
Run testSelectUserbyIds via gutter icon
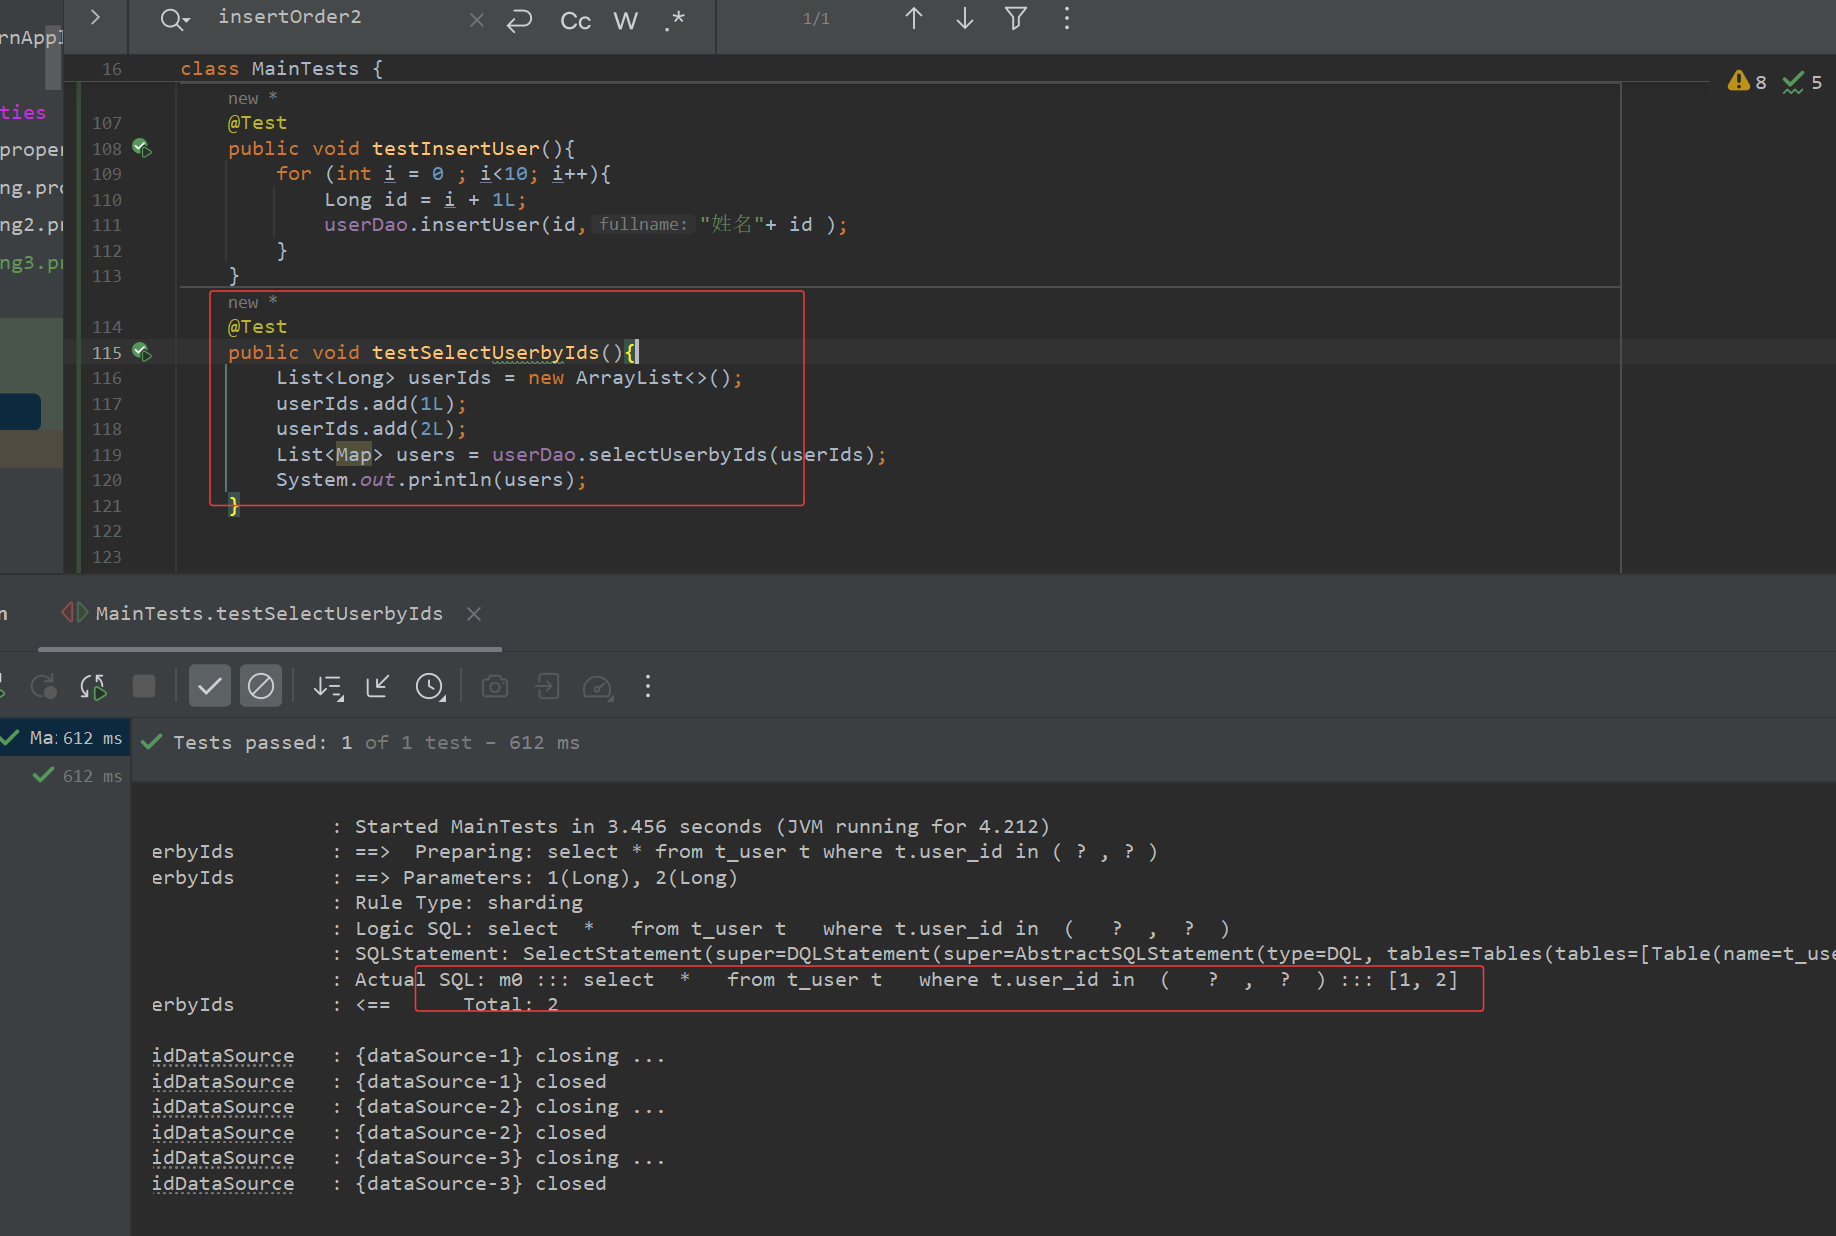[142, 352]
